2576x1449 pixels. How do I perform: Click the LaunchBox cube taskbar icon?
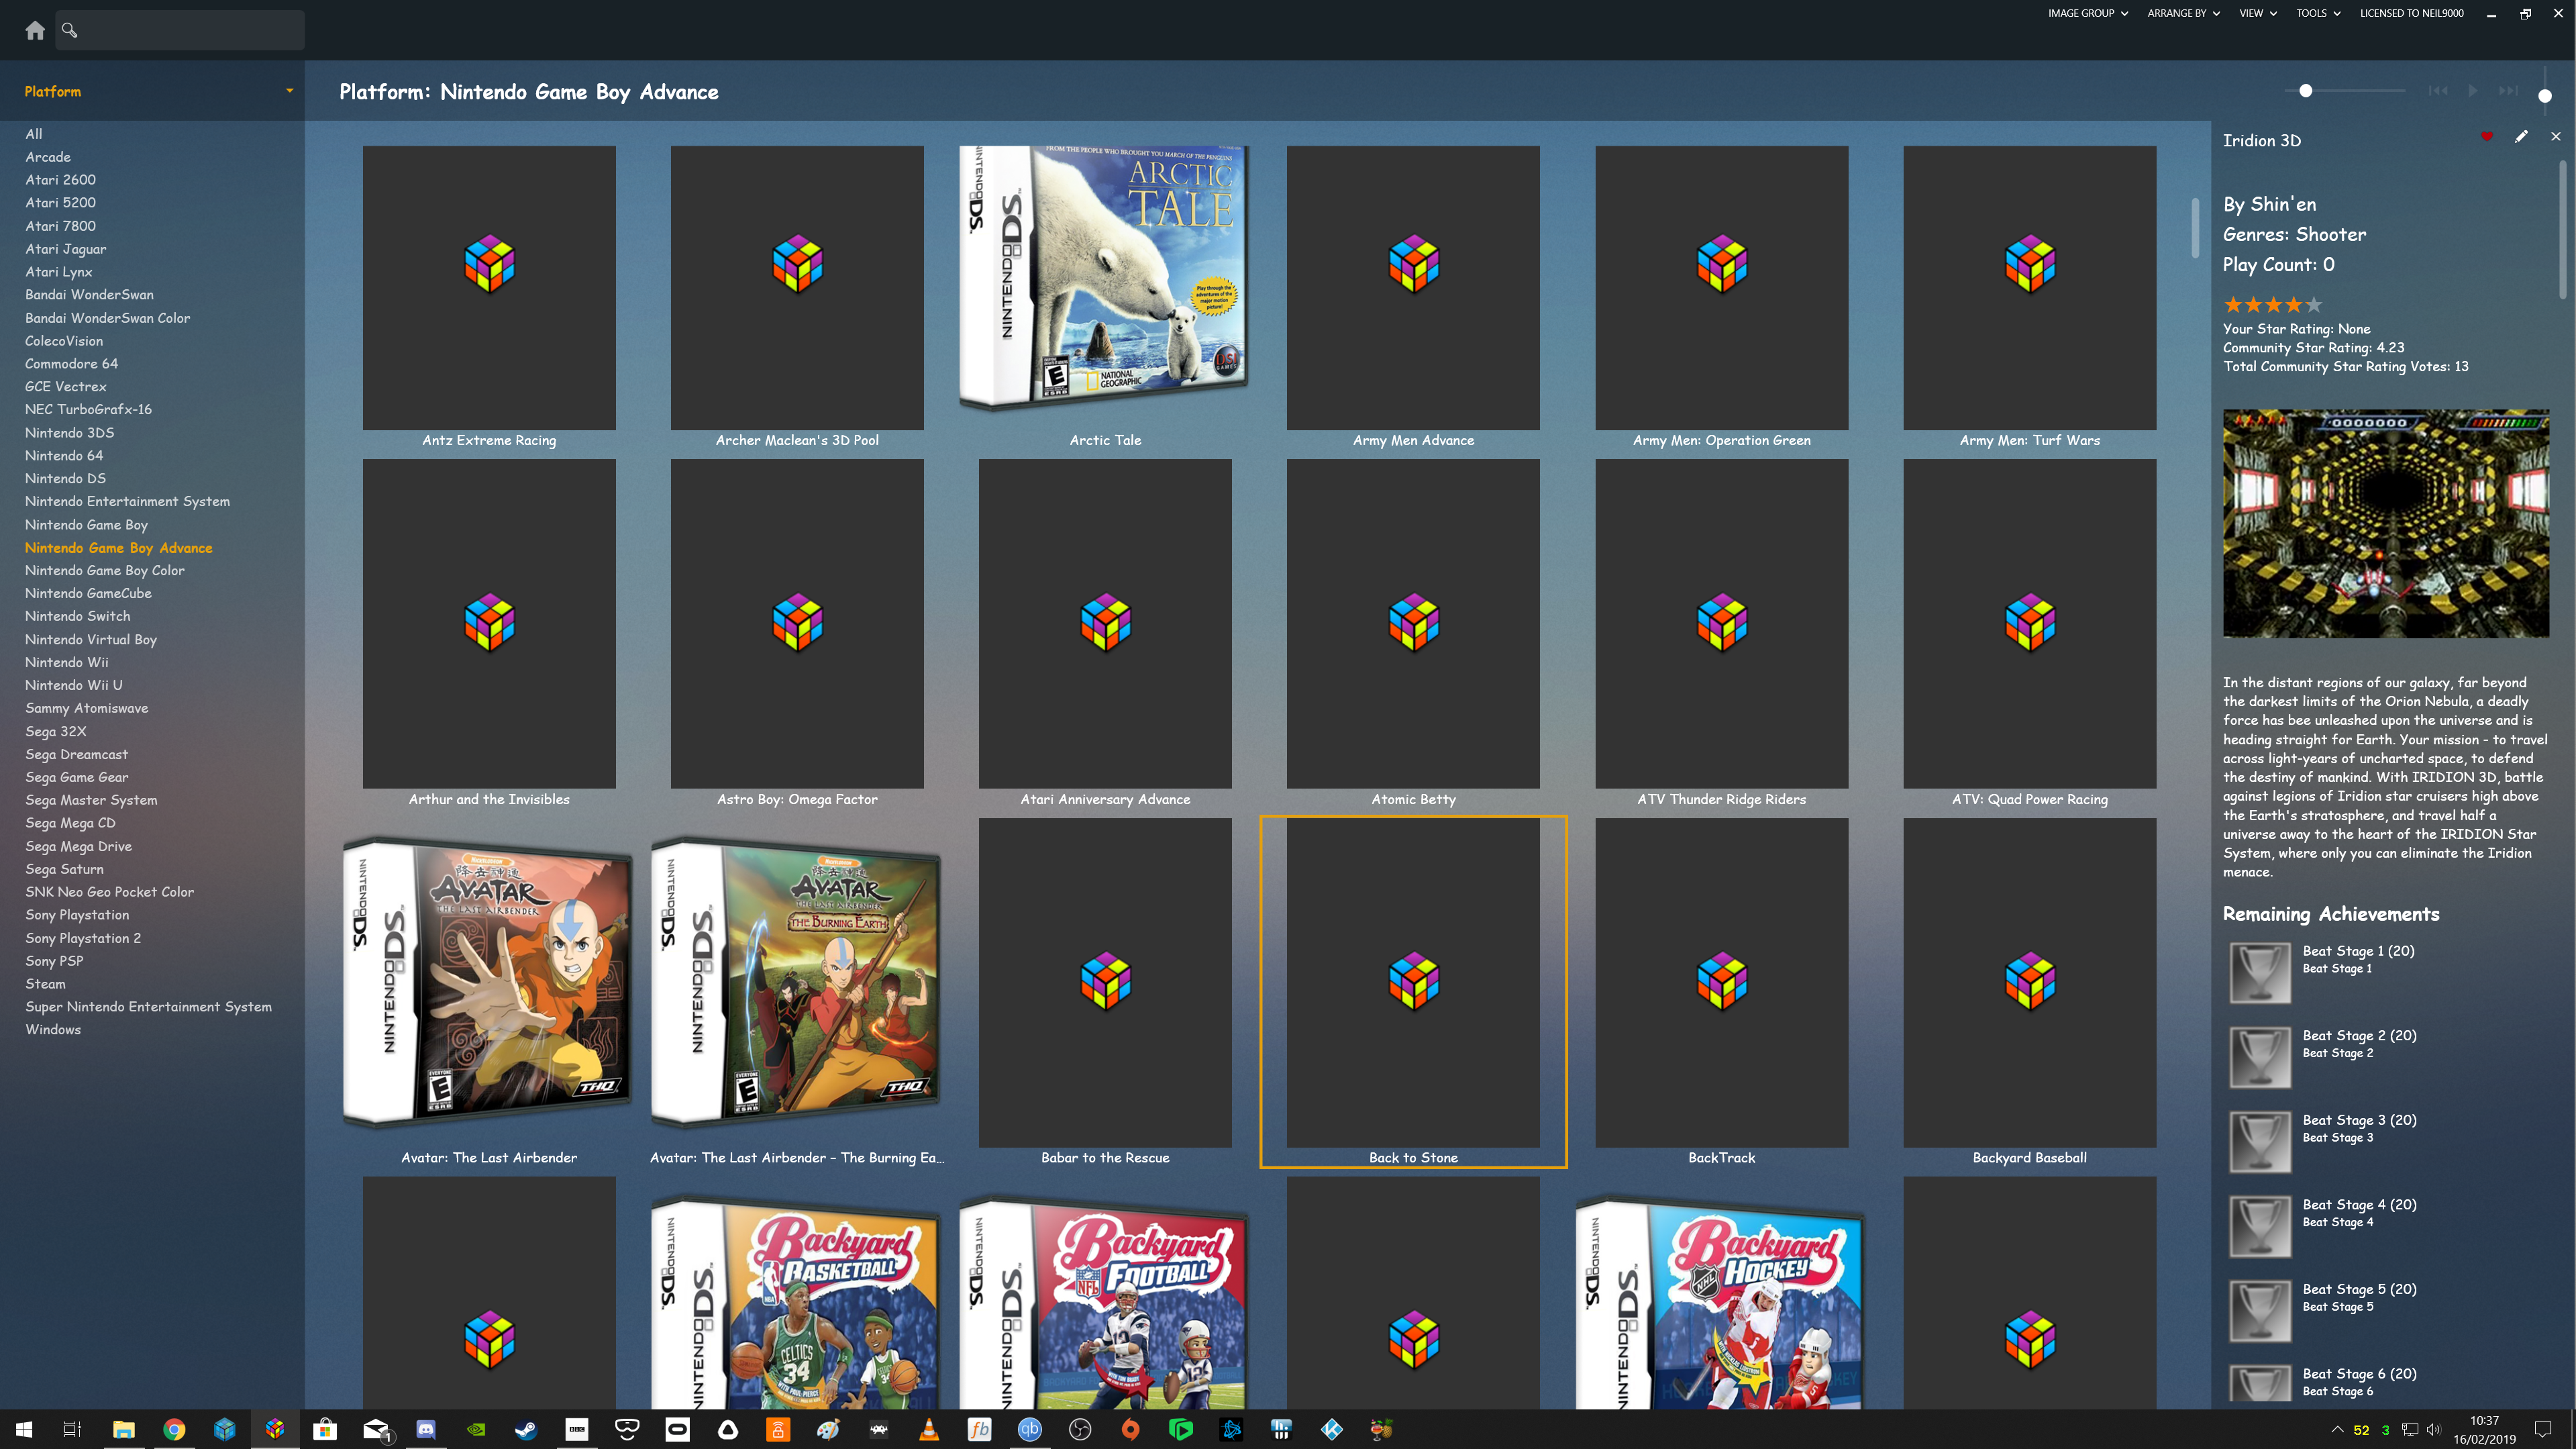click(x=274, y=1429)
